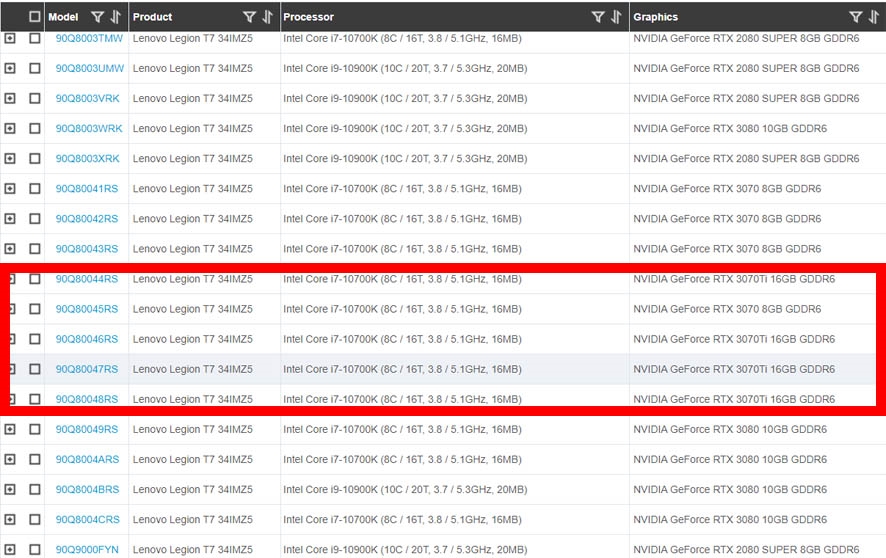Check the box for row 90Q9000FYN
Screen dimensions: 886x558
pos(34,549)
